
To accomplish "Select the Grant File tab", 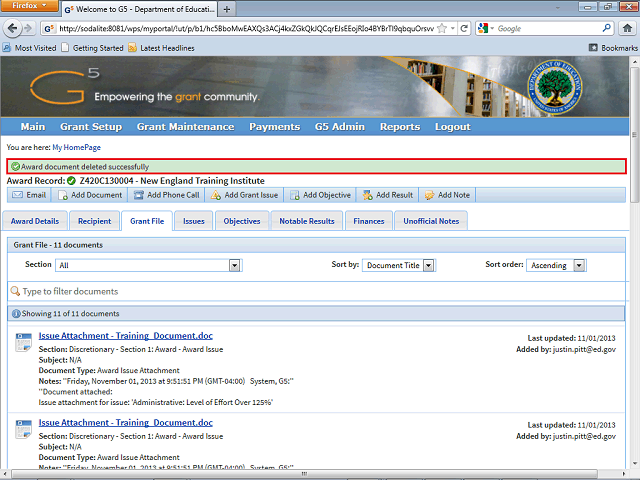I will (x=147, y=221).
